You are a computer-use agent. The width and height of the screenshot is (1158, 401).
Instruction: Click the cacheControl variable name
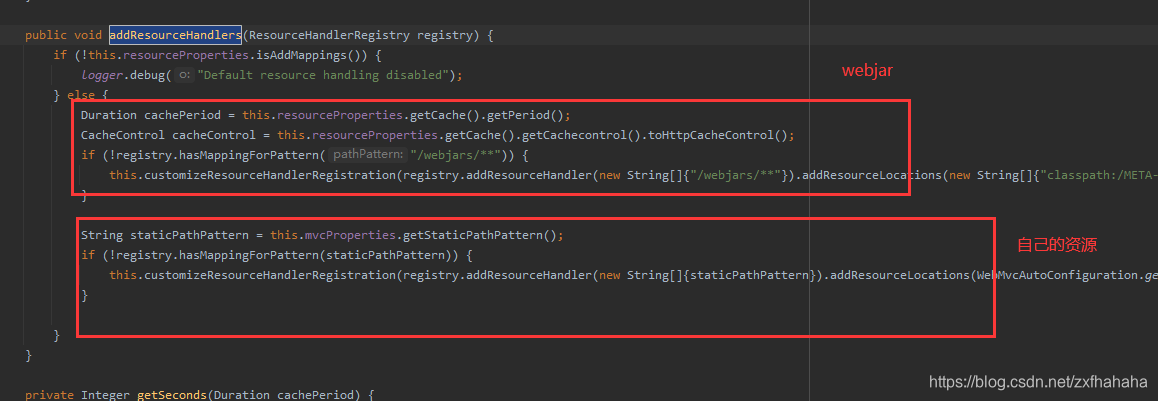tap(213, 135)
